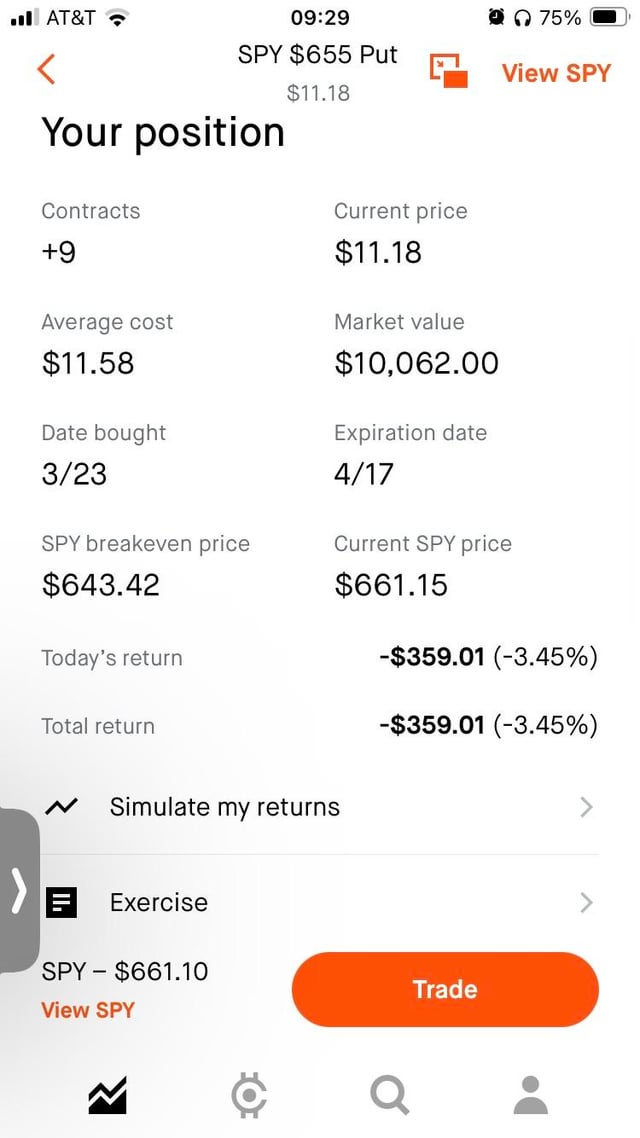640x1138 pixels.
Task: Tap the Simulate my returns chart icon
Action: pyautogui.click(x=62, y=807)
